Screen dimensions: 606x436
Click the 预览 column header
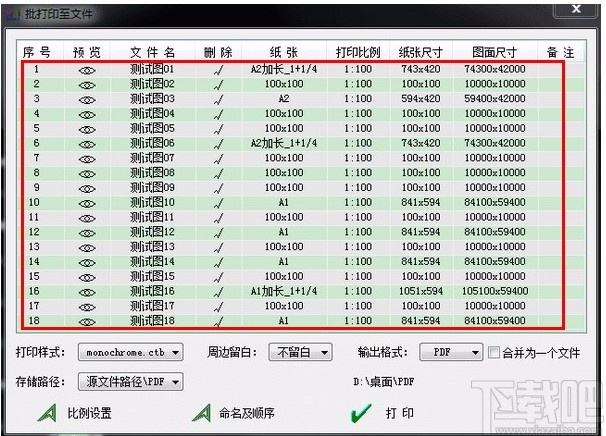point(87,52)
